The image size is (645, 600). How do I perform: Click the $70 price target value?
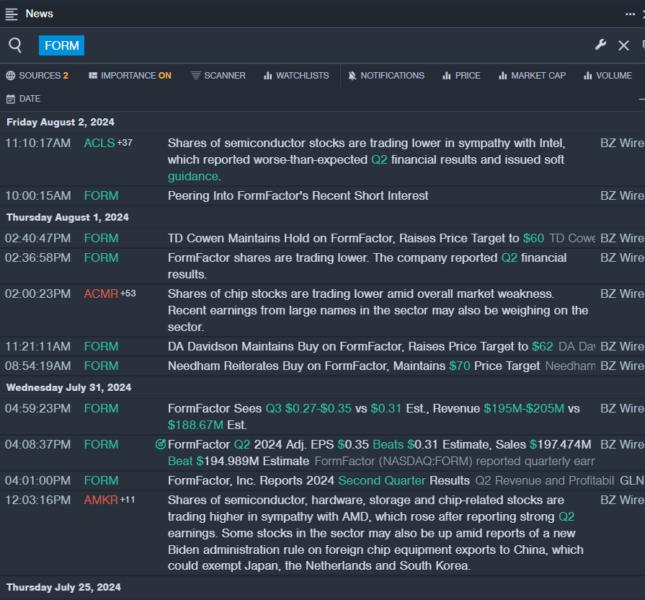pos(459,366)
